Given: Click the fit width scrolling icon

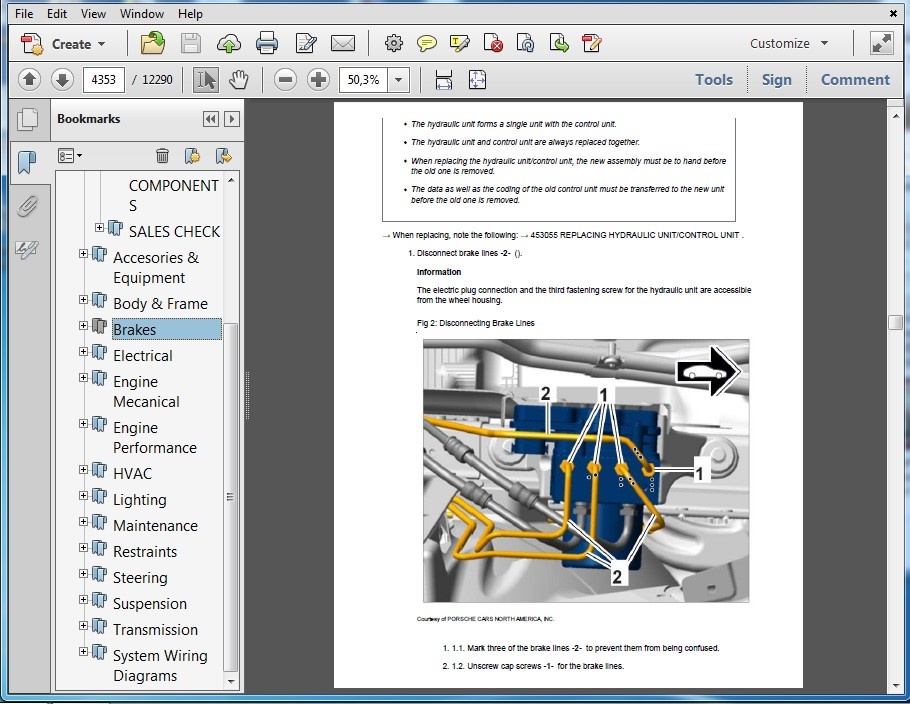Looking at the screenshot, I should point(444,80).
